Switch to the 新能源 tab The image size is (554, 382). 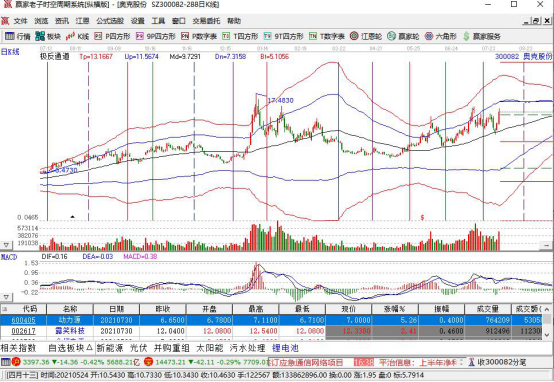(x=110, y=348)
